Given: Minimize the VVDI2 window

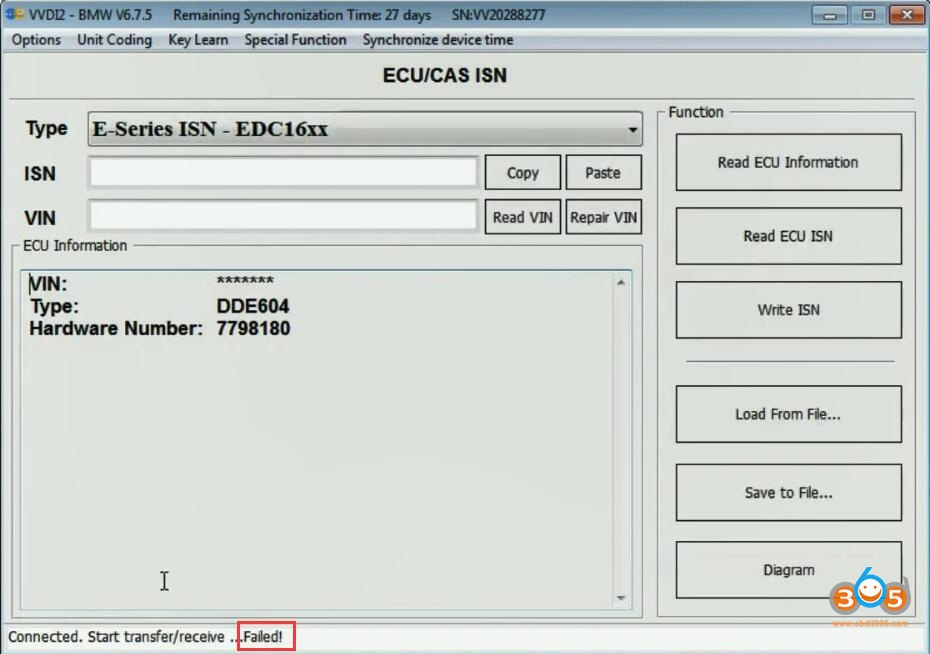Looking at the screenshot, I should (x=829, y=15).
